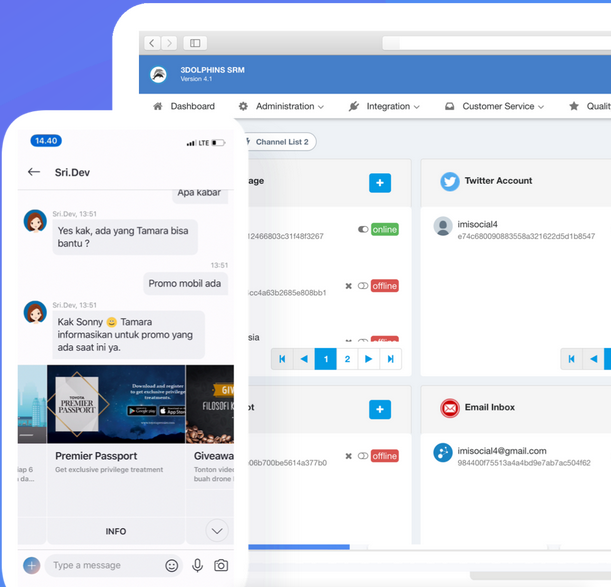Add a channel with top plus button
611x587 pixels.
380,183
